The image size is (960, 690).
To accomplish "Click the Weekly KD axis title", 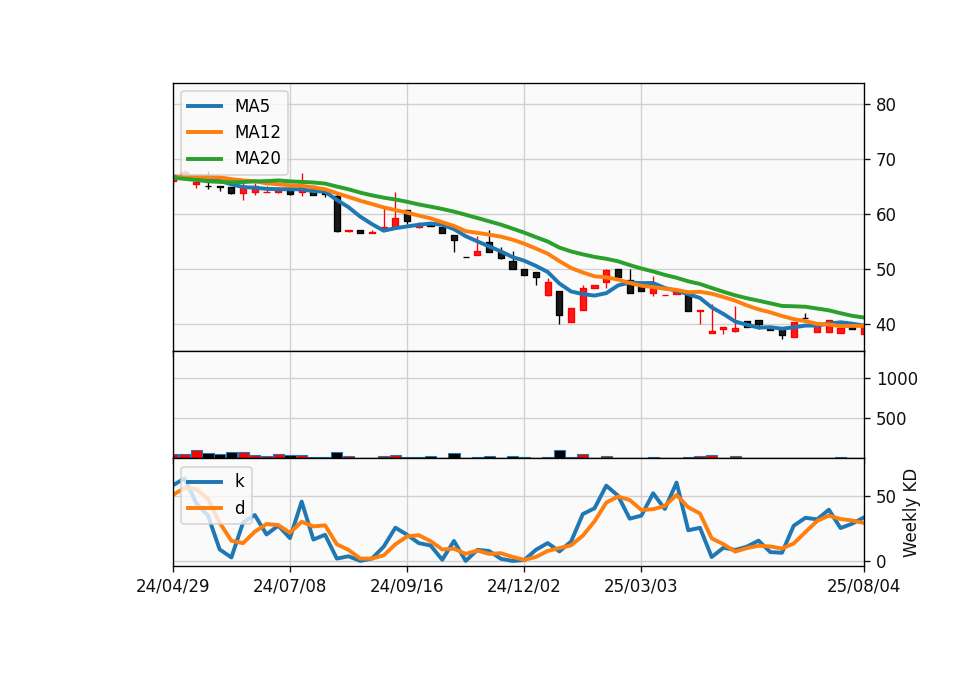I will (910, 513).
